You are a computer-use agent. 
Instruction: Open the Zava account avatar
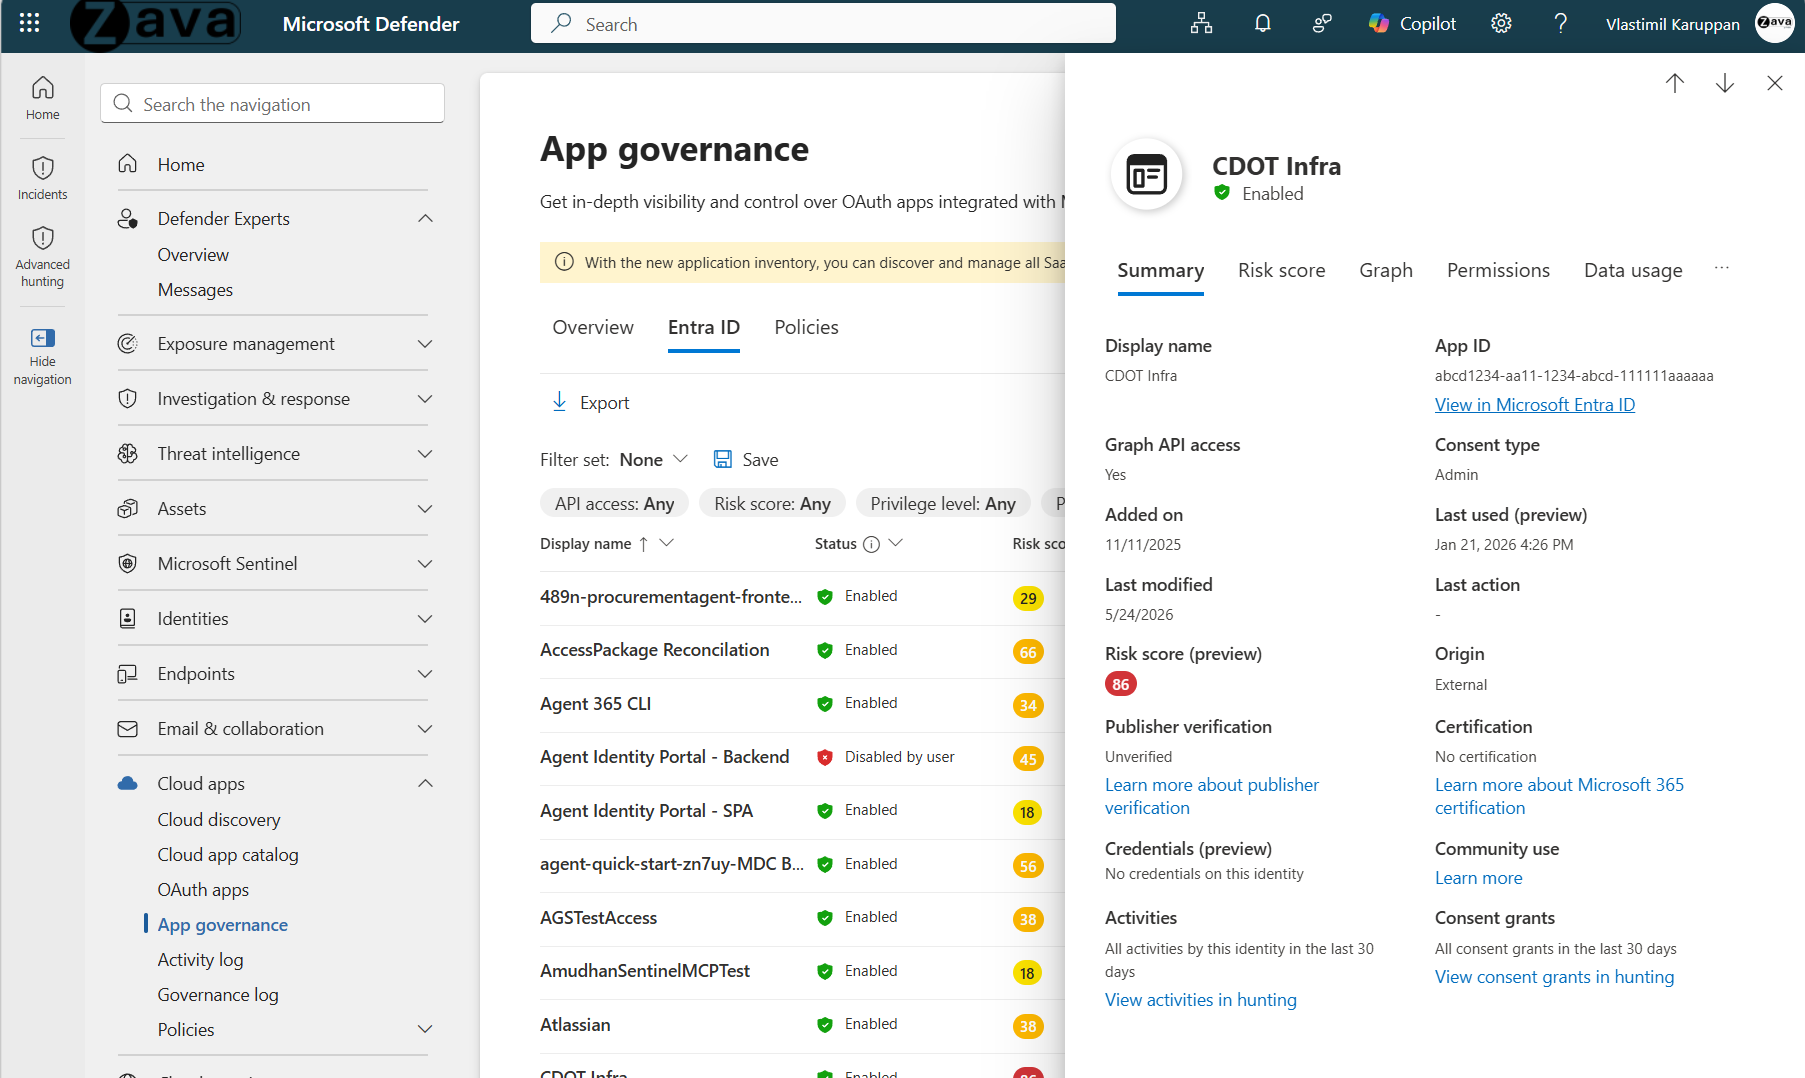(x=1775, y=23)
